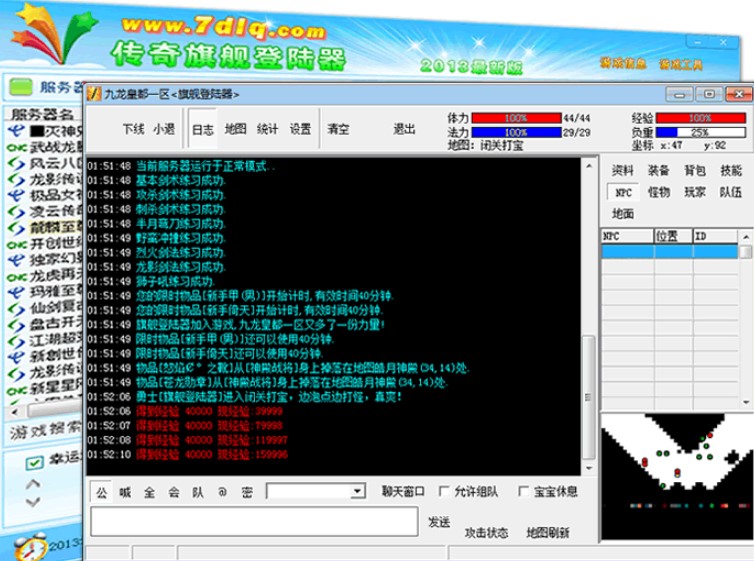
Task: Click the CNC icon beside 开创世 entry
Action: [16, 244]
